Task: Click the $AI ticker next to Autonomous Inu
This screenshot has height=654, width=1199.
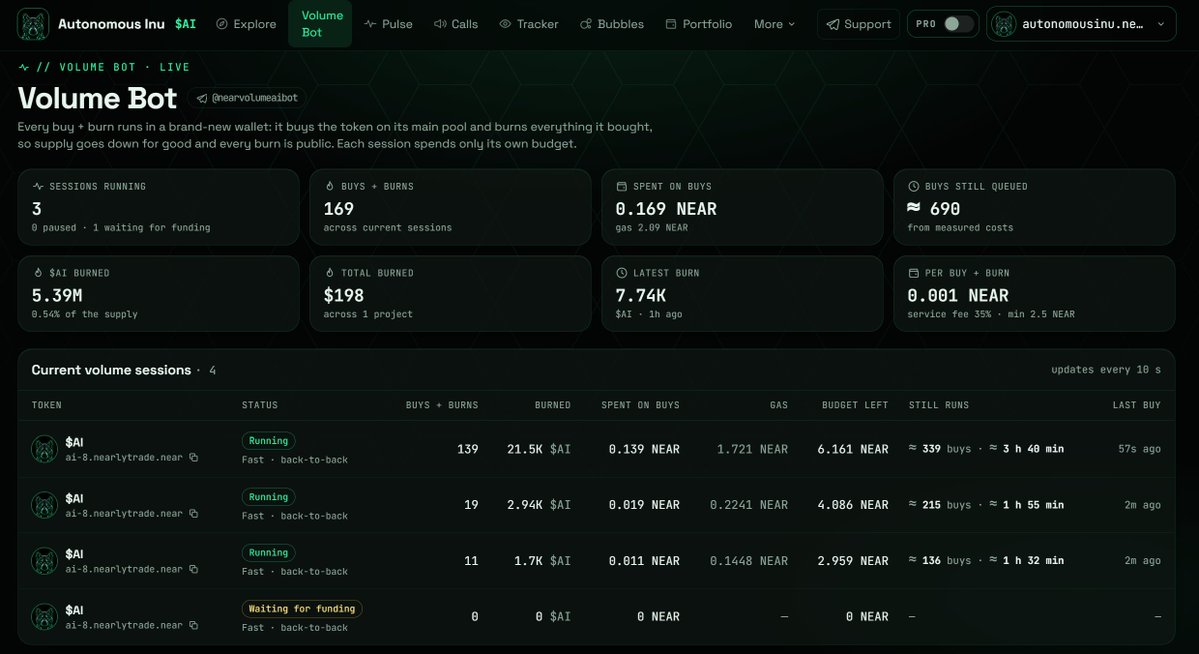Action: (x=185, y=24)
